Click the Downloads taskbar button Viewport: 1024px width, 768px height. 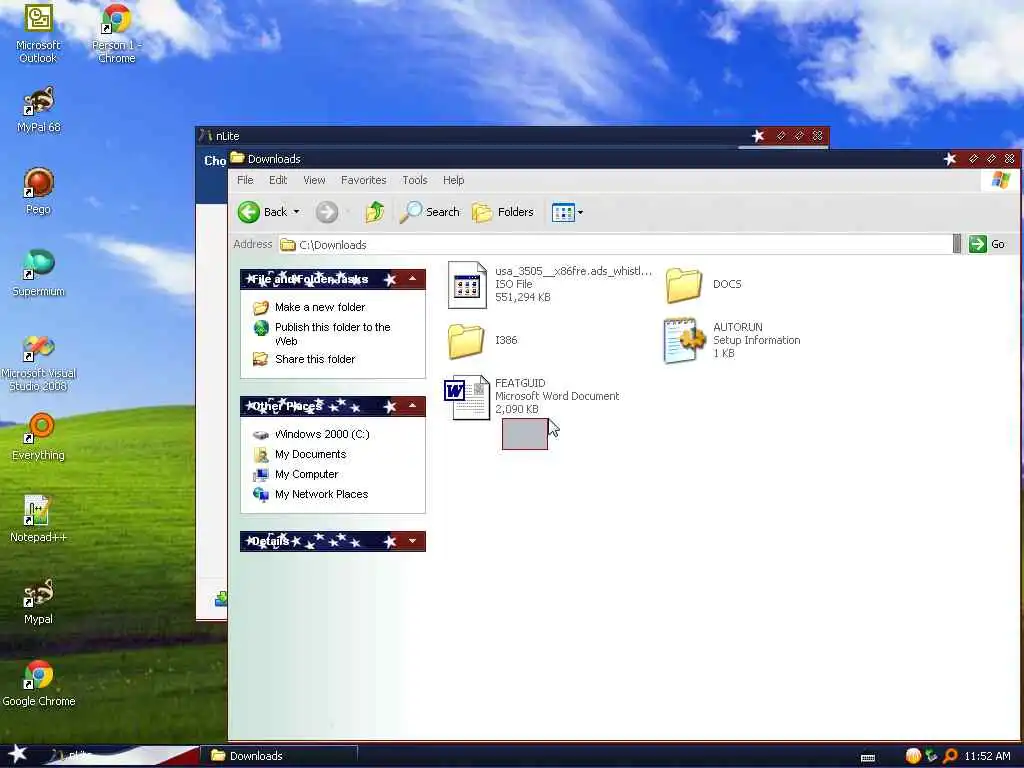pyautogui.click(x=279, y=756)
